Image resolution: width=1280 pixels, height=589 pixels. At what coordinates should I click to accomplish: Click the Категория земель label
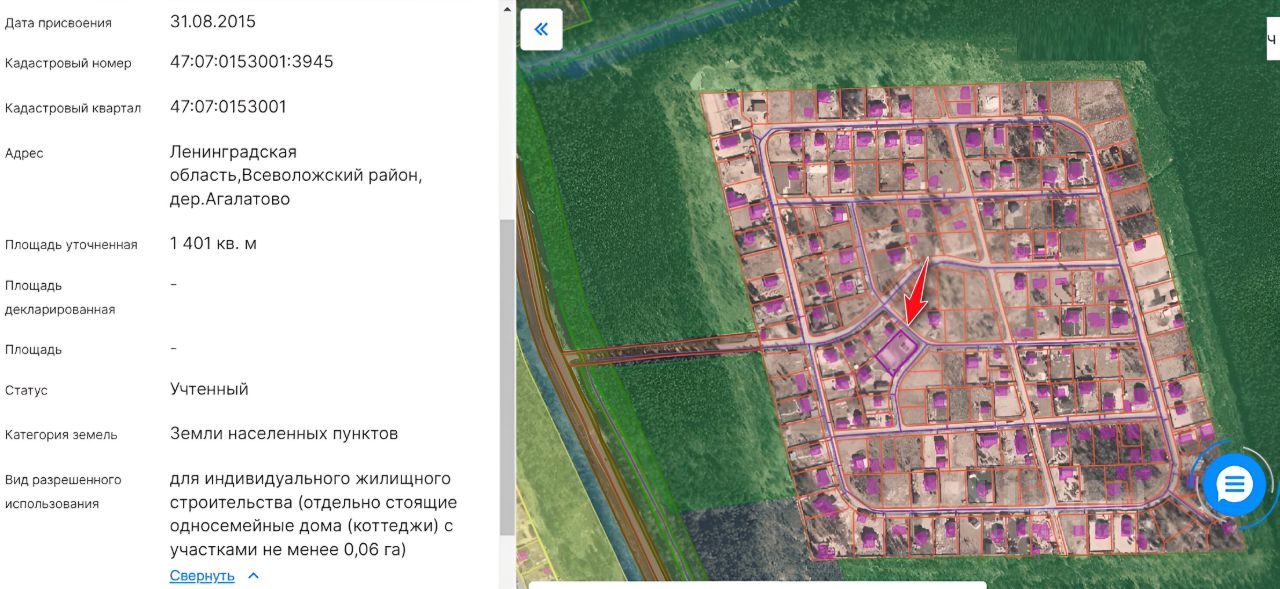(61, 435)
